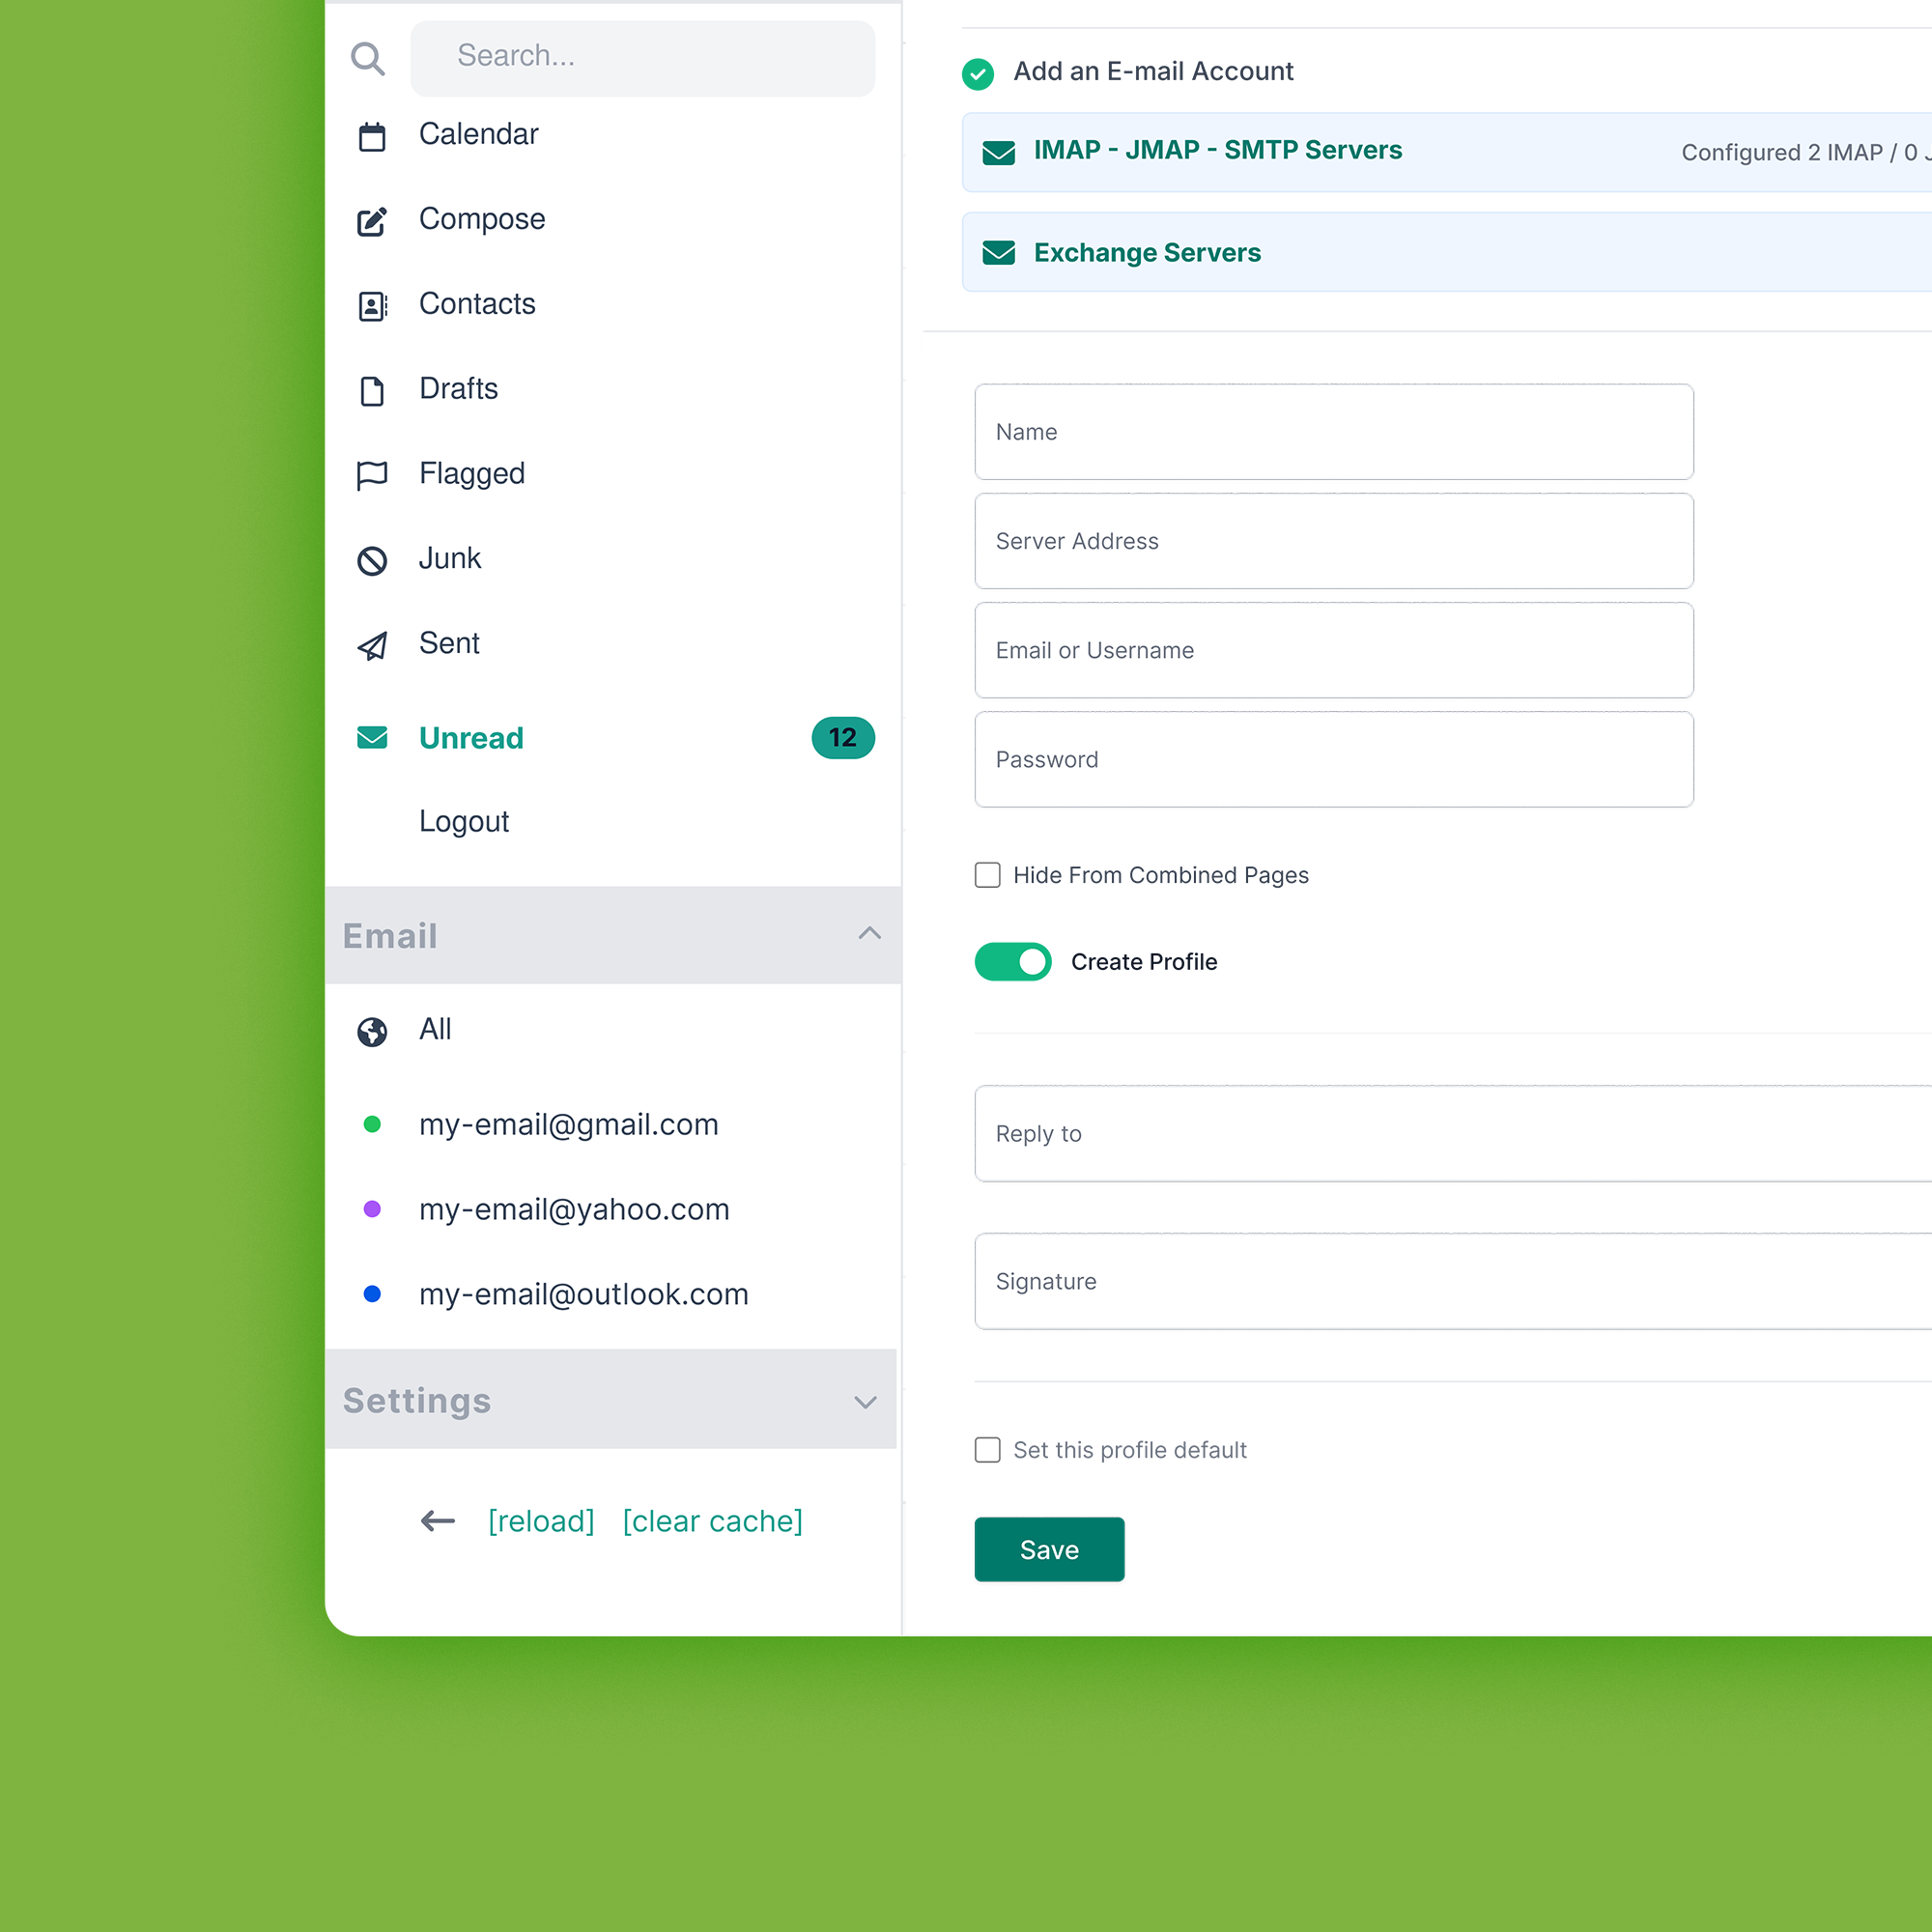This screenshot has width=1932, height=1932.
Task: Click the back arrow near reload
Action: (438, 1521)
